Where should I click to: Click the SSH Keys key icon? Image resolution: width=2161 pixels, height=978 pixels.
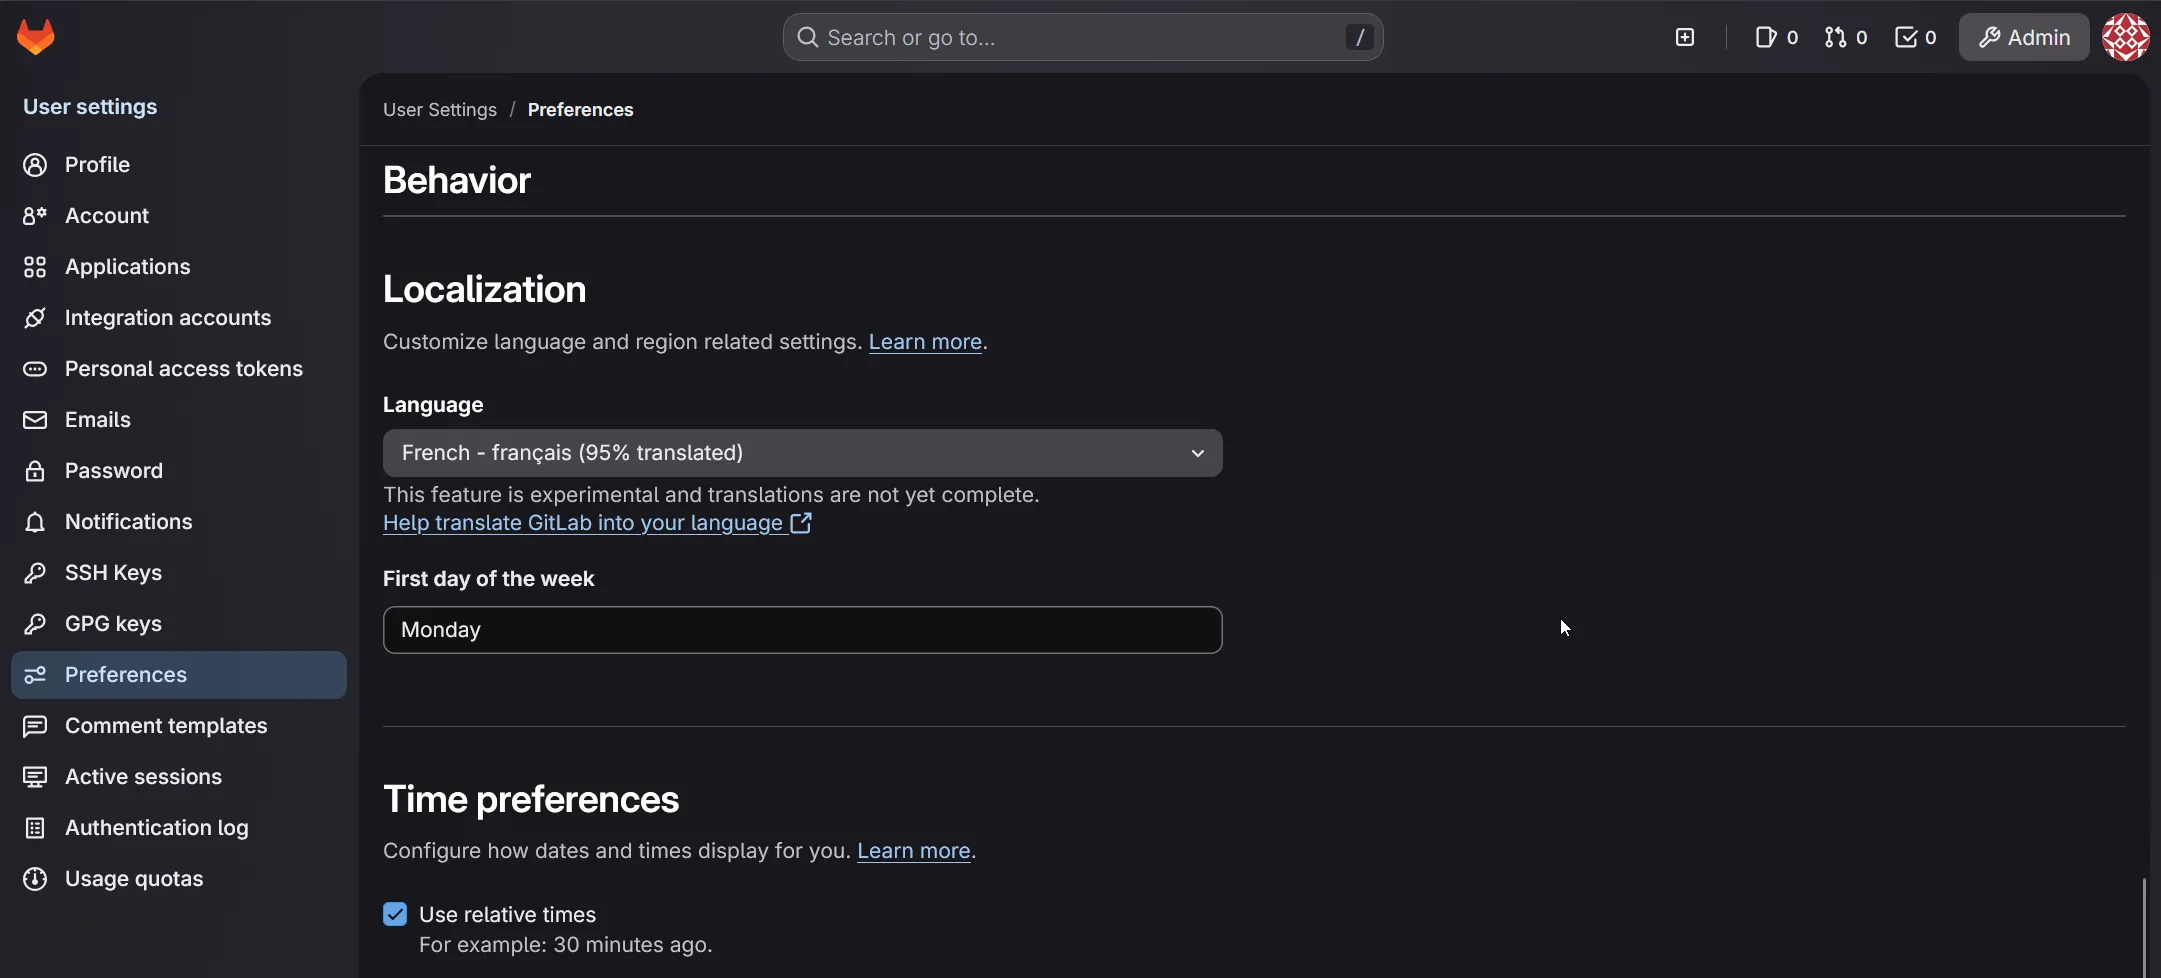click(x=35, y=573)
